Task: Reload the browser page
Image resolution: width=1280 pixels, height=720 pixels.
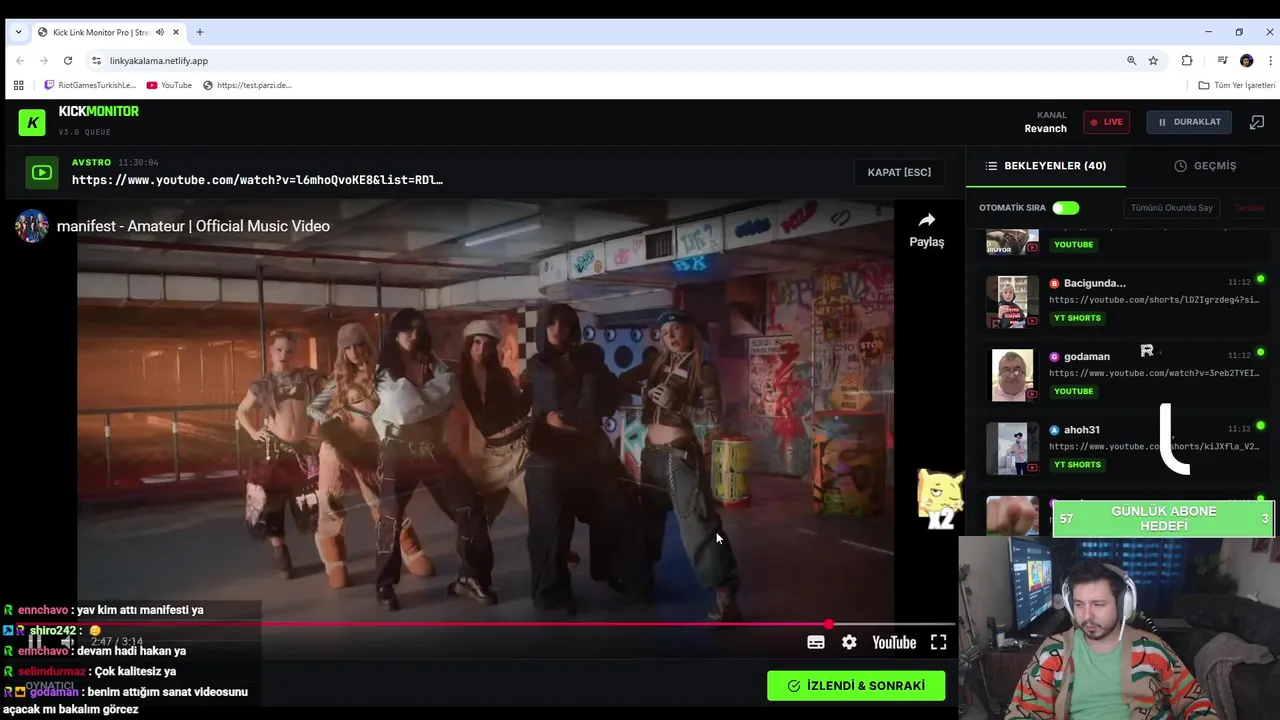Action: [68, 60]
